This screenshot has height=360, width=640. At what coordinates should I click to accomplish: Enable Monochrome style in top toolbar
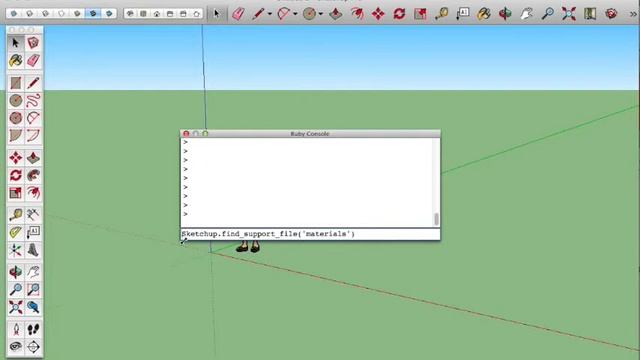coord(109,13)
